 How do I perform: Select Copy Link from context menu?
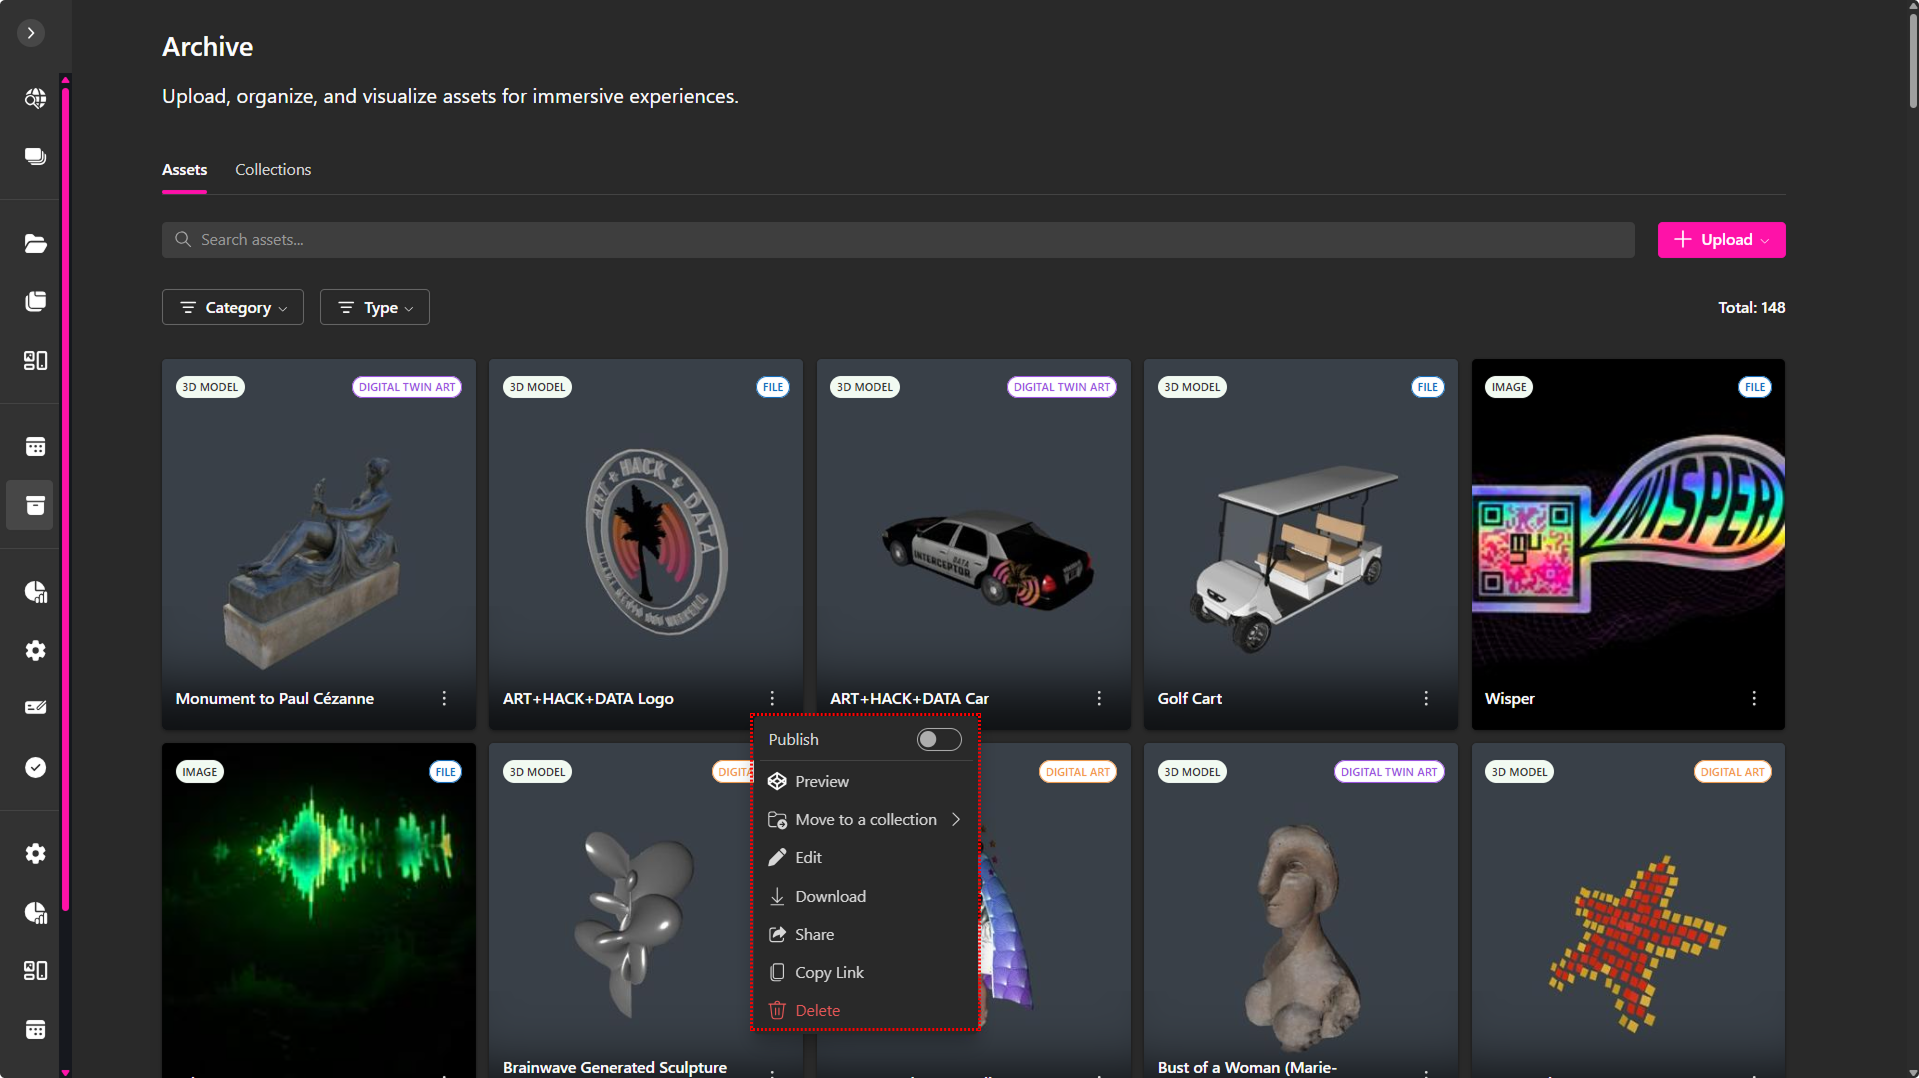point(829,972)
